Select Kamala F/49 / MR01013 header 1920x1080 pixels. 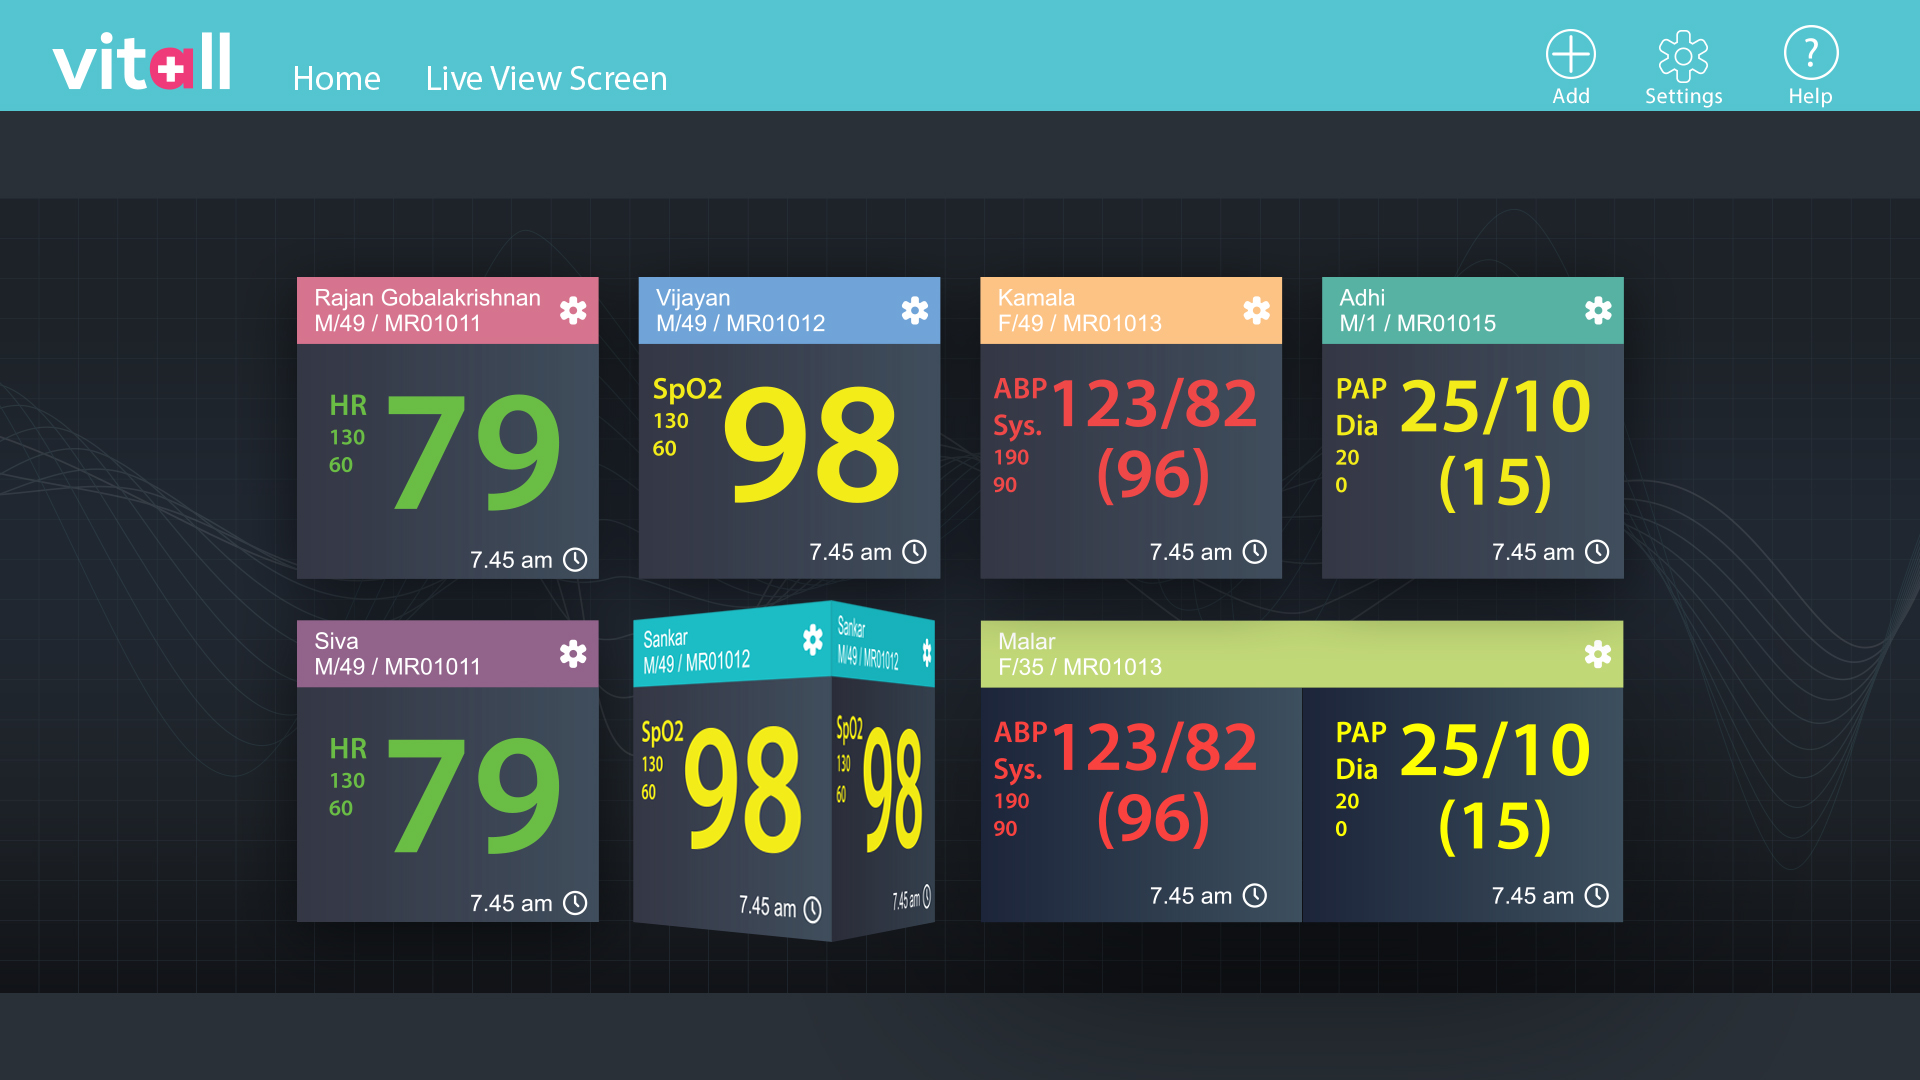tap(1131, 310)
